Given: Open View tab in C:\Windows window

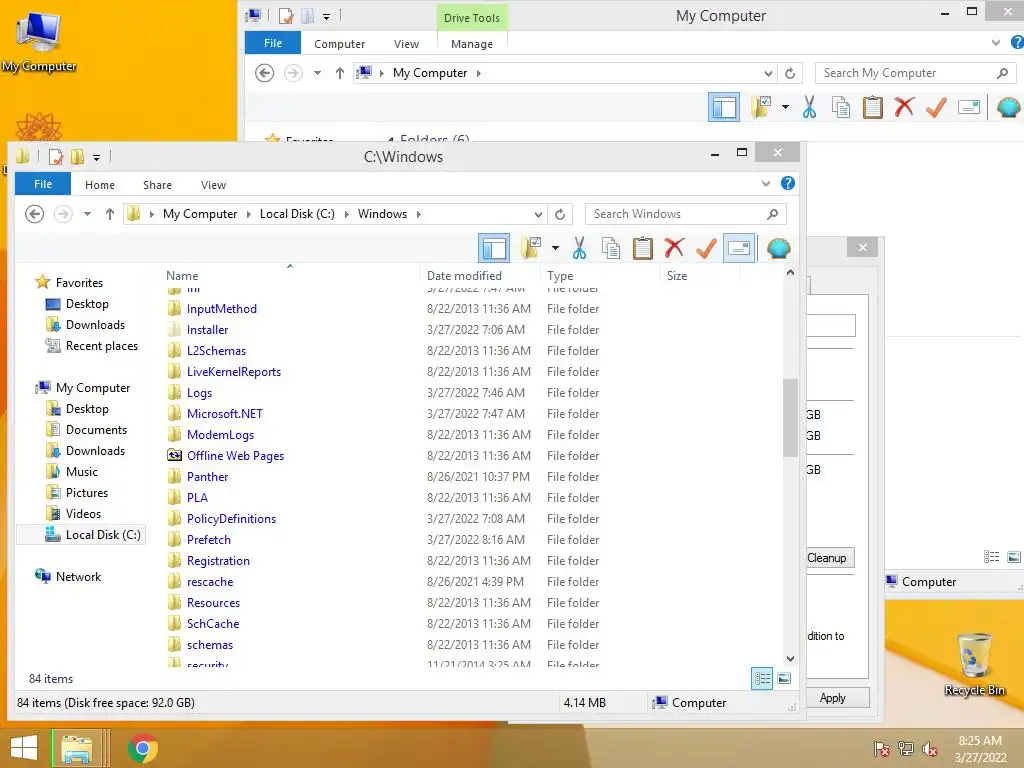Looking at the screenshot, I should [214, 185].
